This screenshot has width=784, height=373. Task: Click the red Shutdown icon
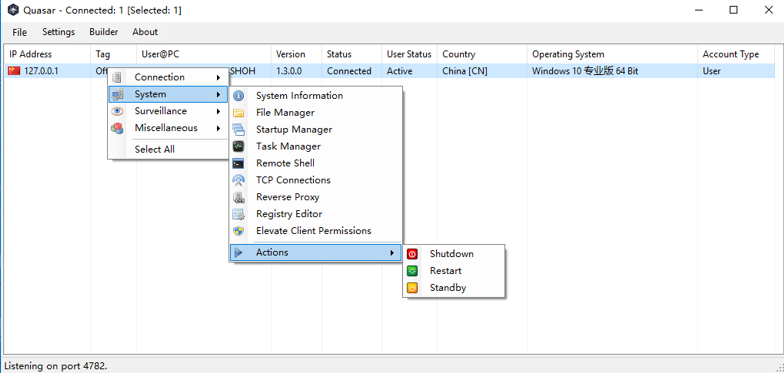412,254
